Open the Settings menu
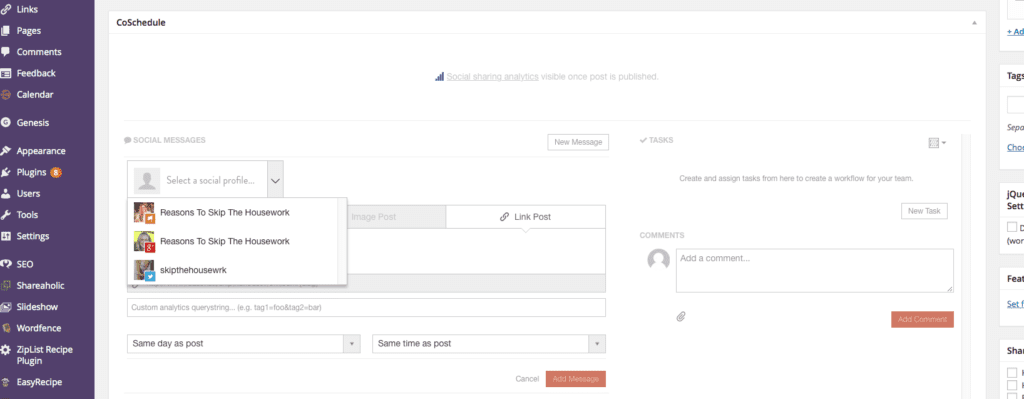Viewport: 1024px width, 399px height. (33, 236)
